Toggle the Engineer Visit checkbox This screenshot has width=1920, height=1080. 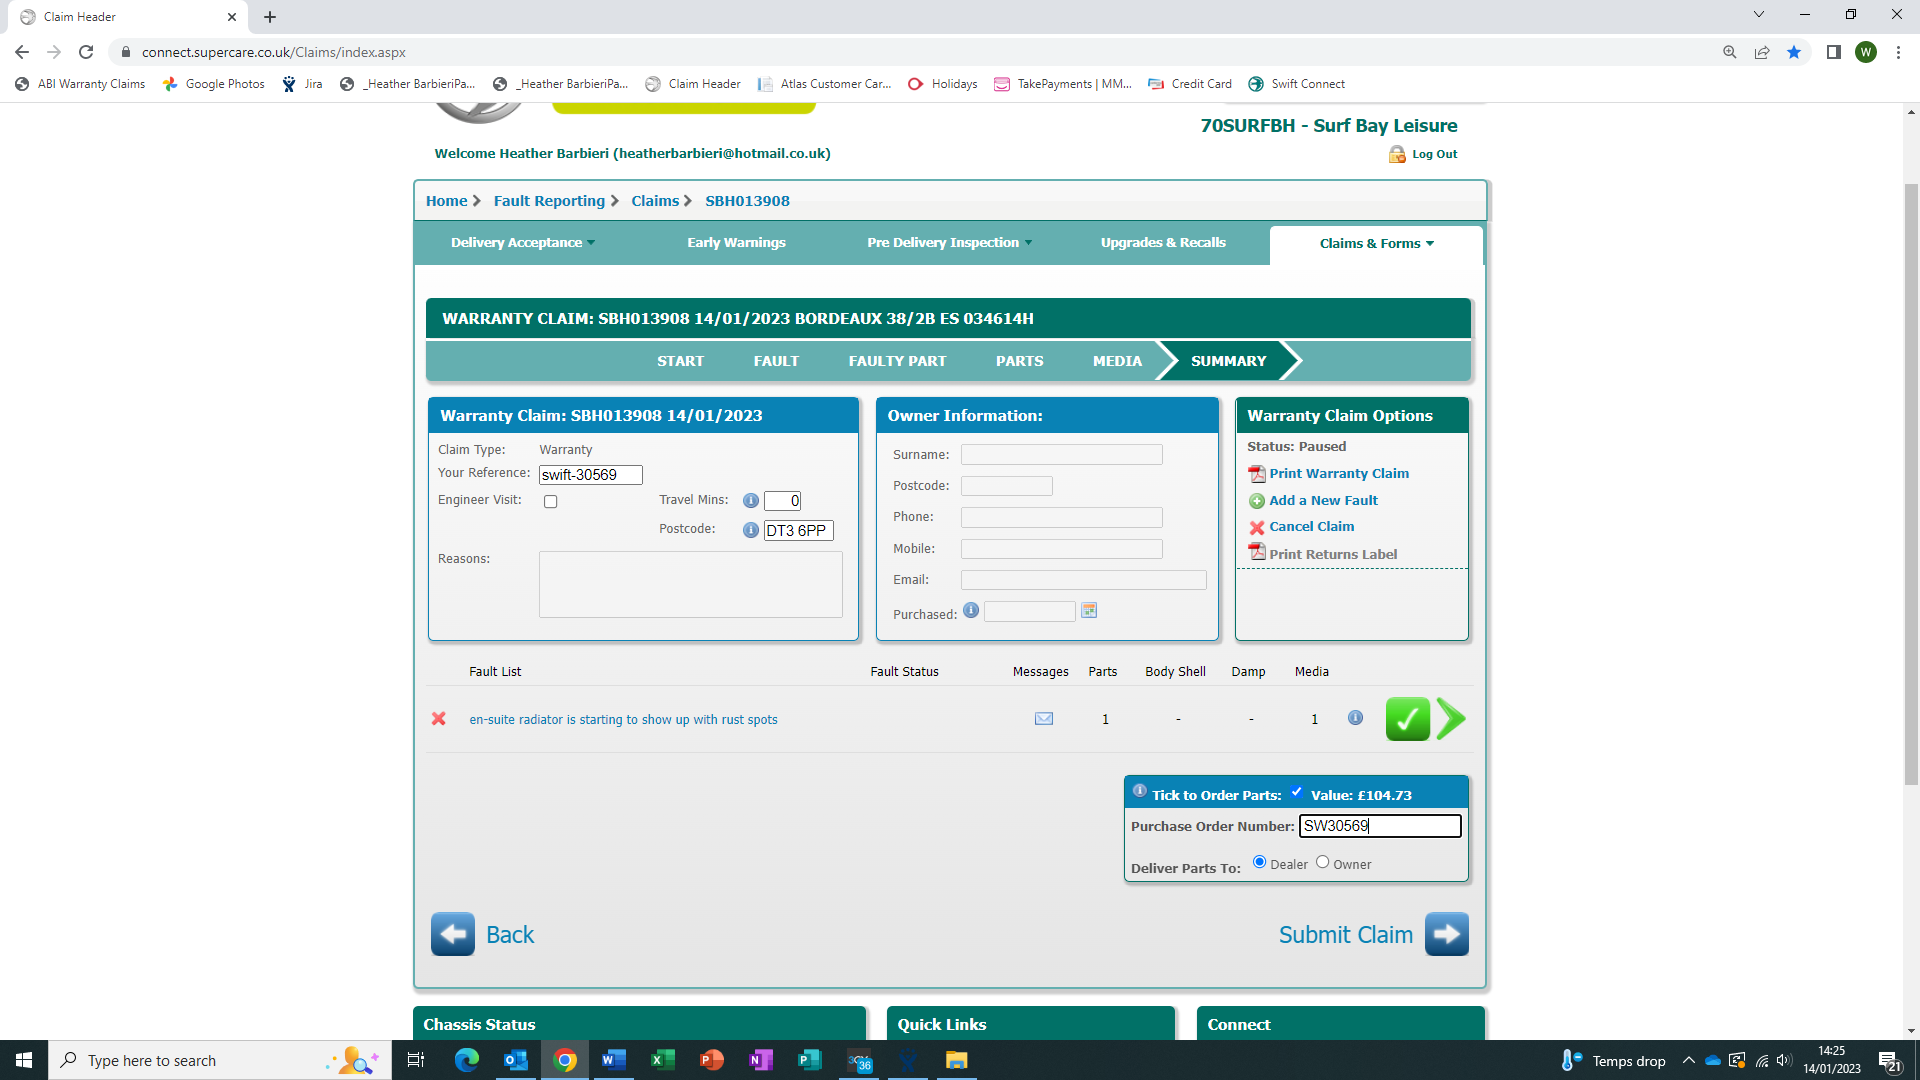click(x=550, y=502)
